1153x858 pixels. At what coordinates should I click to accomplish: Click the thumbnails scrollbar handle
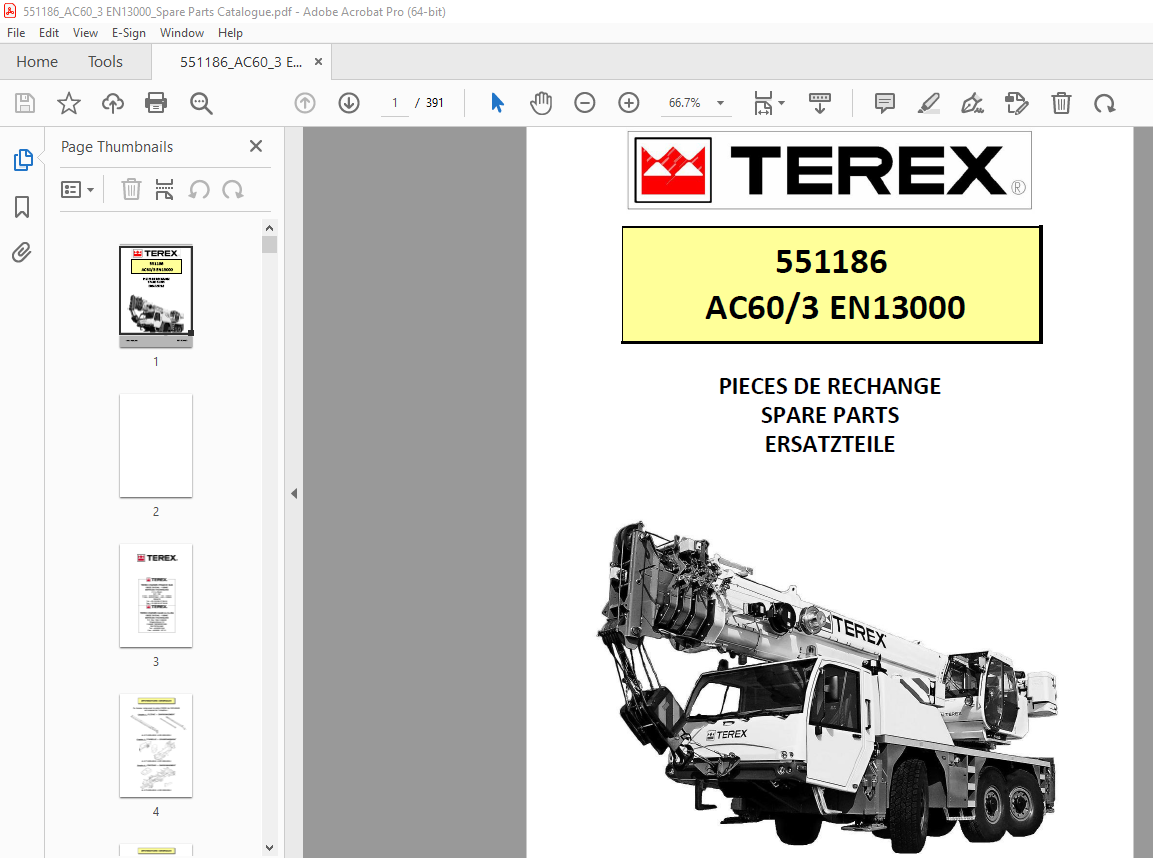coord(269,244)
